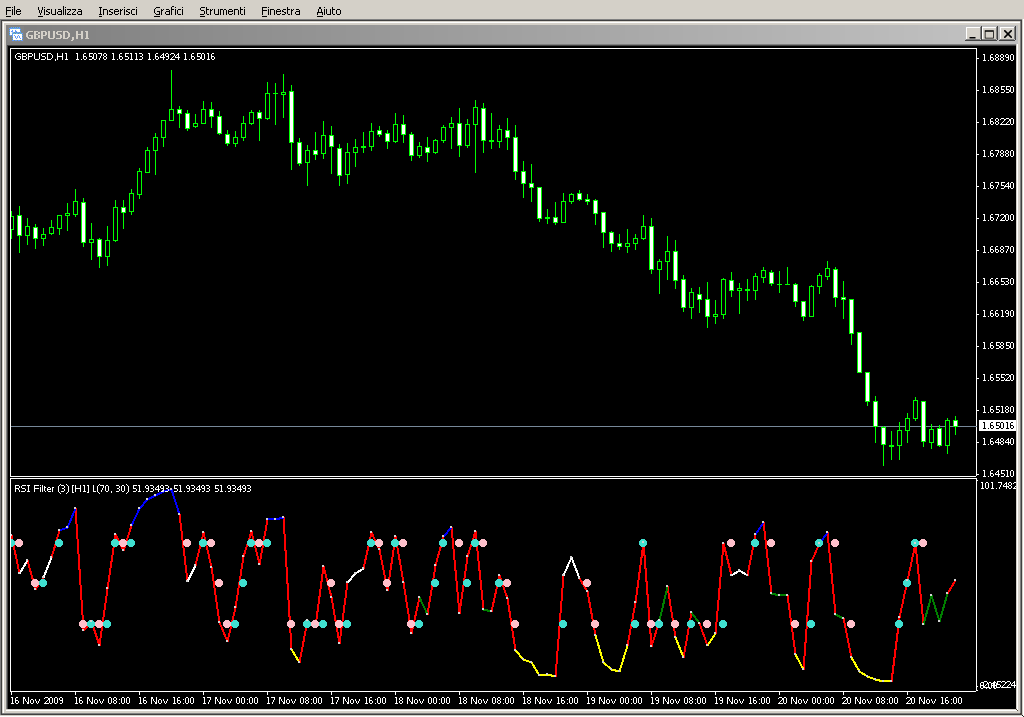
Task: Open the Aiuto menu
Action: (328, 11)
